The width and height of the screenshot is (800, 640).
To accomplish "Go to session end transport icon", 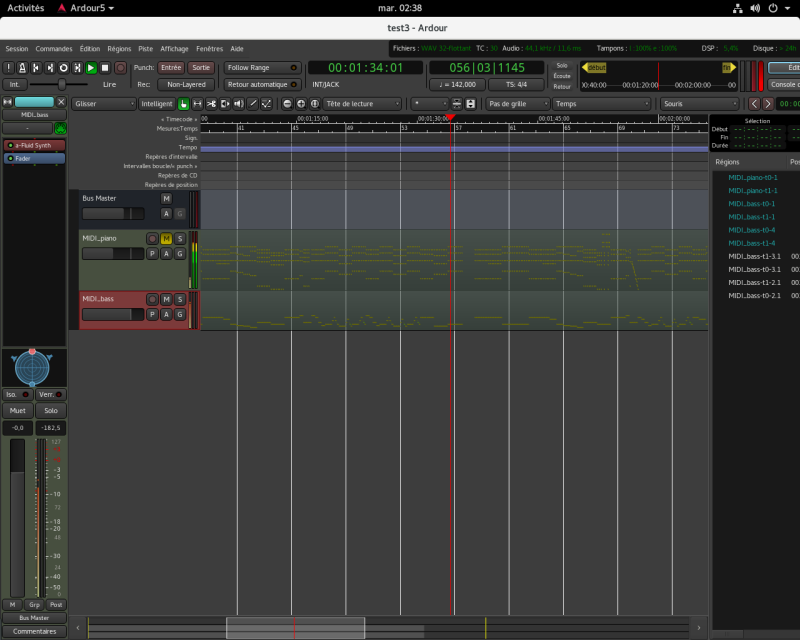I will (50, 68).
